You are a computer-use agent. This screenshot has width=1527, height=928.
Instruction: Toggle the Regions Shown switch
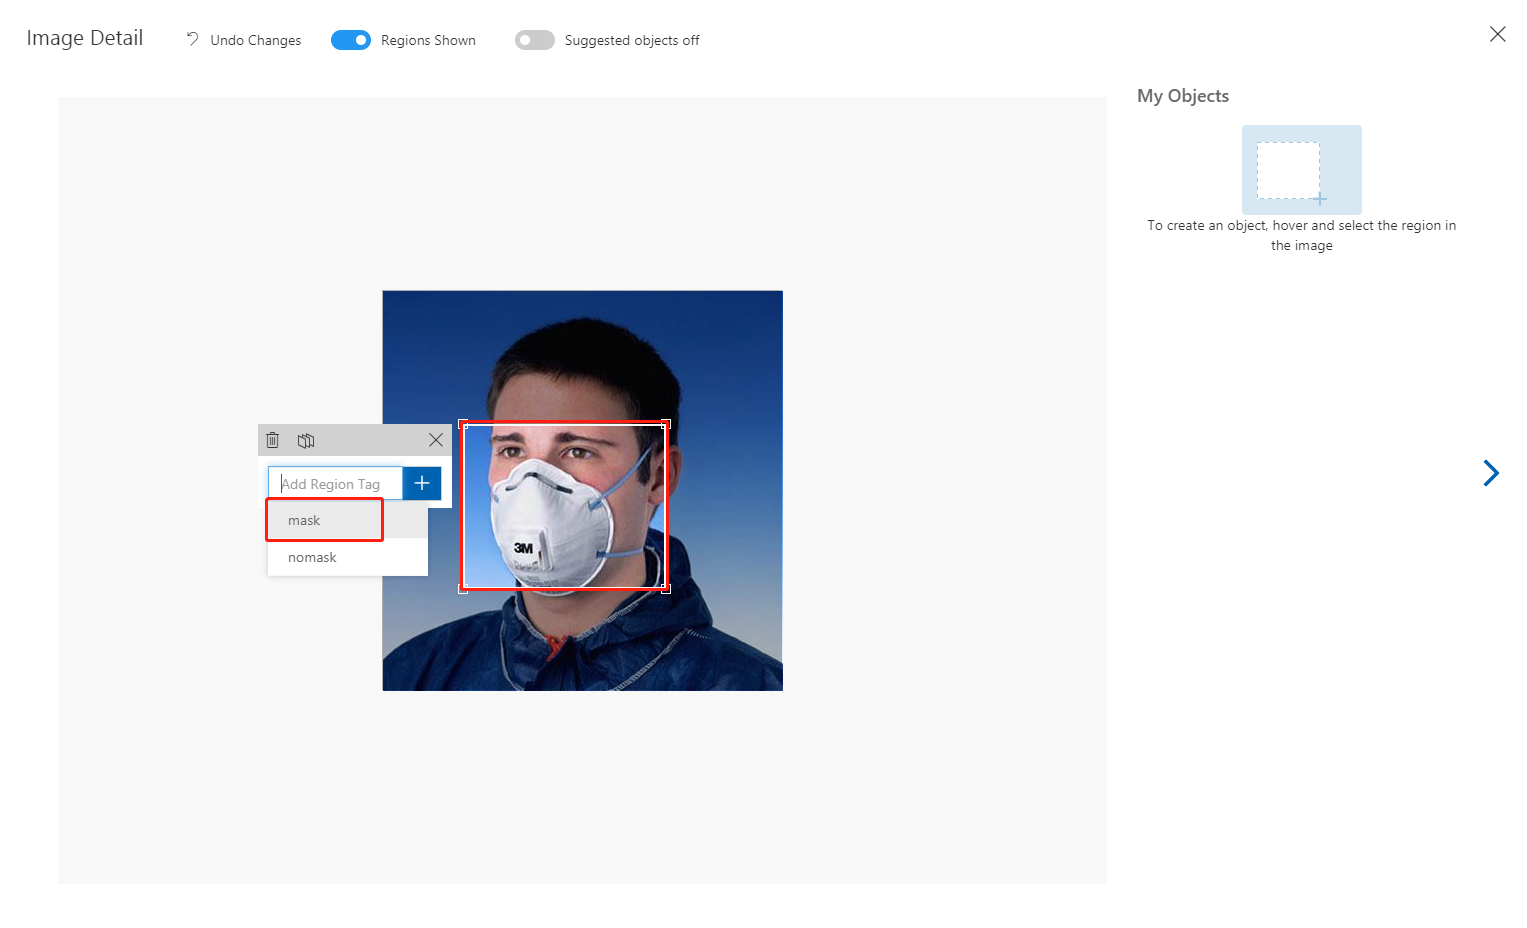coord(351,40)
